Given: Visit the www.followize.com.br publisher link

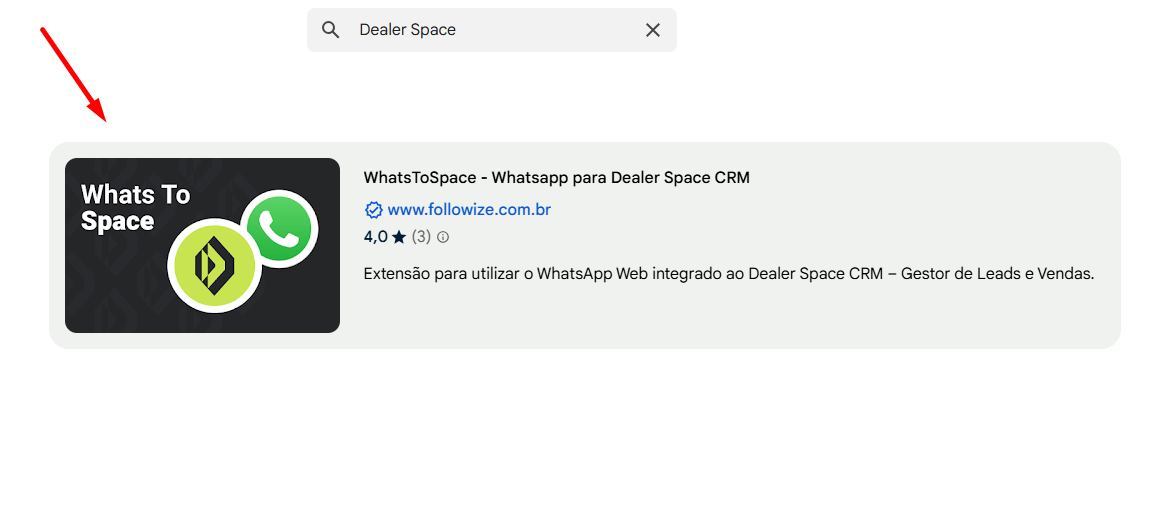Looking at the screenshot, I should pos(469,210).
